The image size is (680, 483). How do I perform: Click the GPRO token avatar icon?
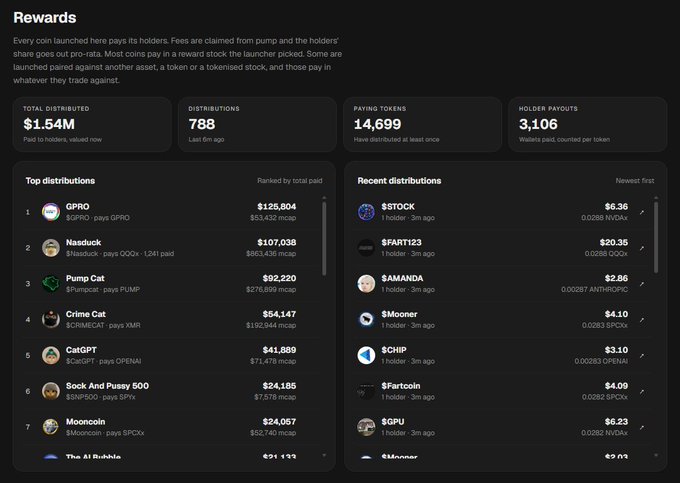tap(51, 212)
